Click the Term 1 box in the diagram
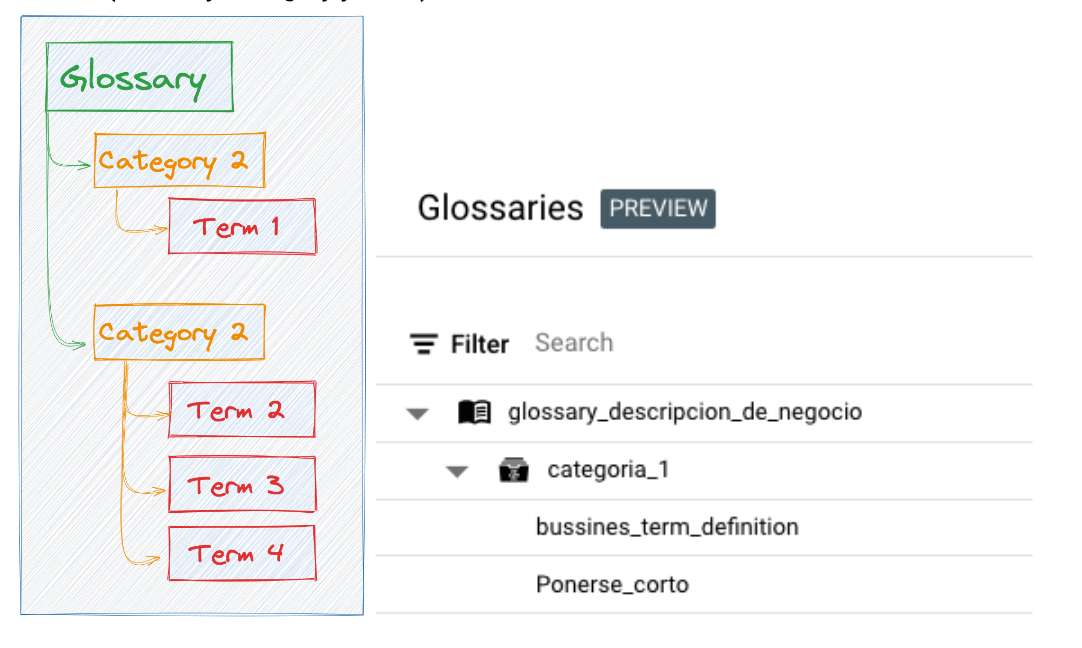The image size is (1082, 648). pos(242,226)
